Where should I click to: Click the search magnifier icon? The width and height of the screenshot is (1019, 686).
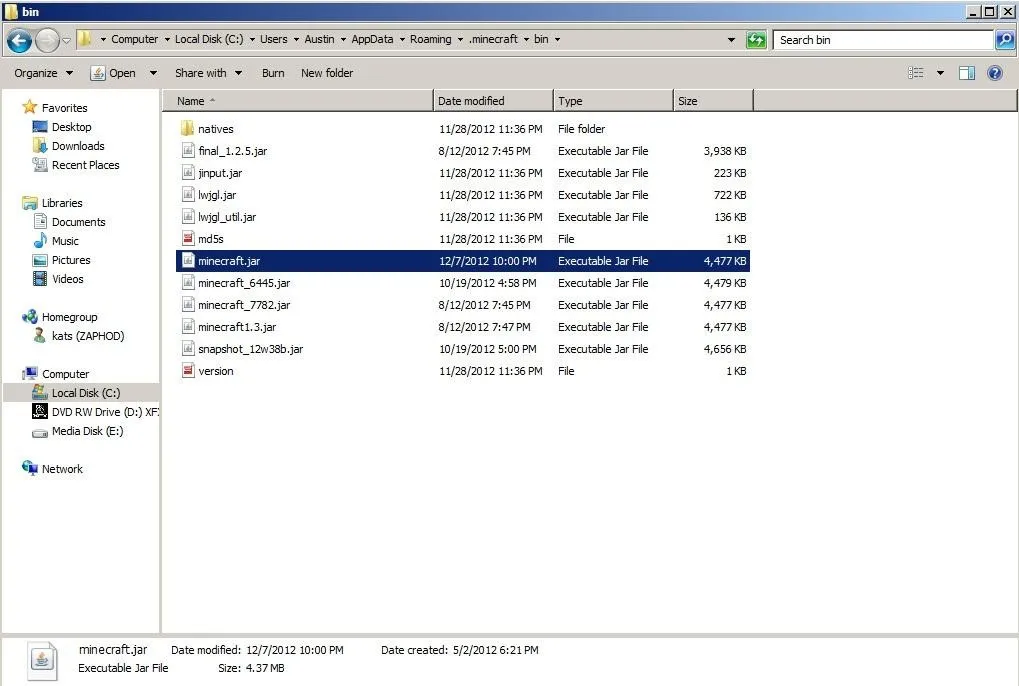1005,40
